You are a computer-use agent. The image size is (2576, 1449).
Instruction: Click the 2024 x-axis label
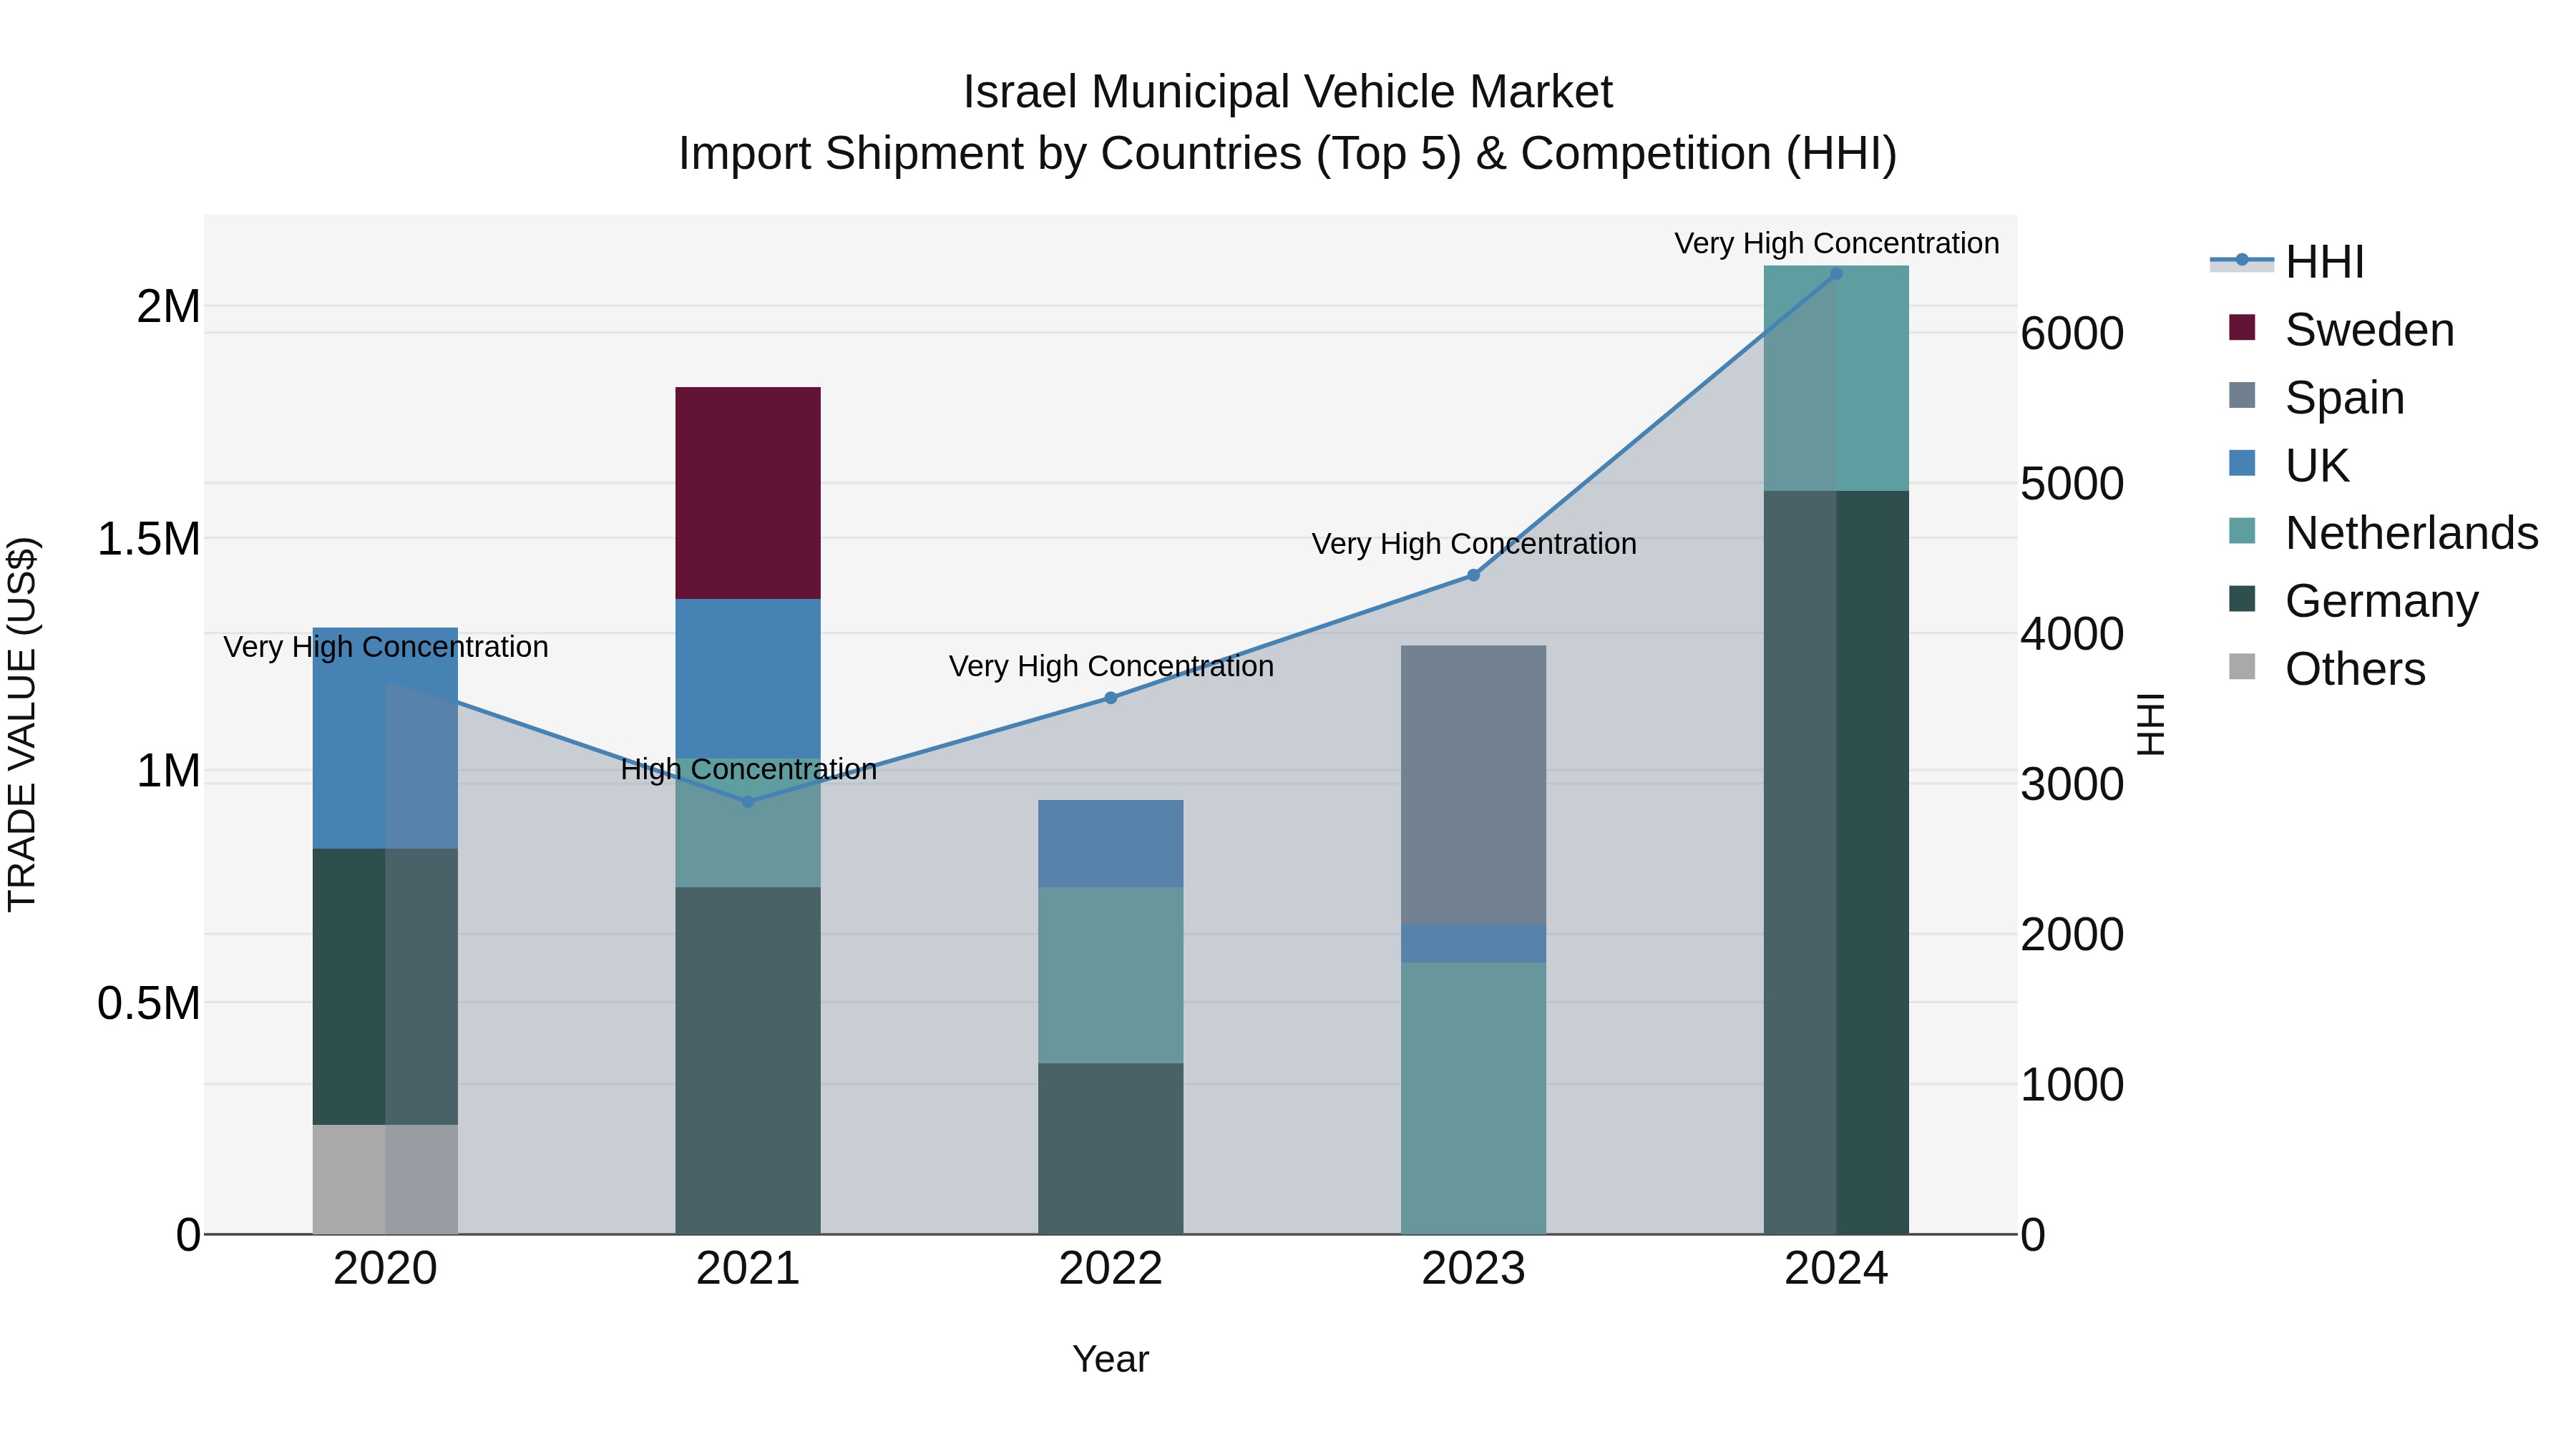coord(1836,1269)
